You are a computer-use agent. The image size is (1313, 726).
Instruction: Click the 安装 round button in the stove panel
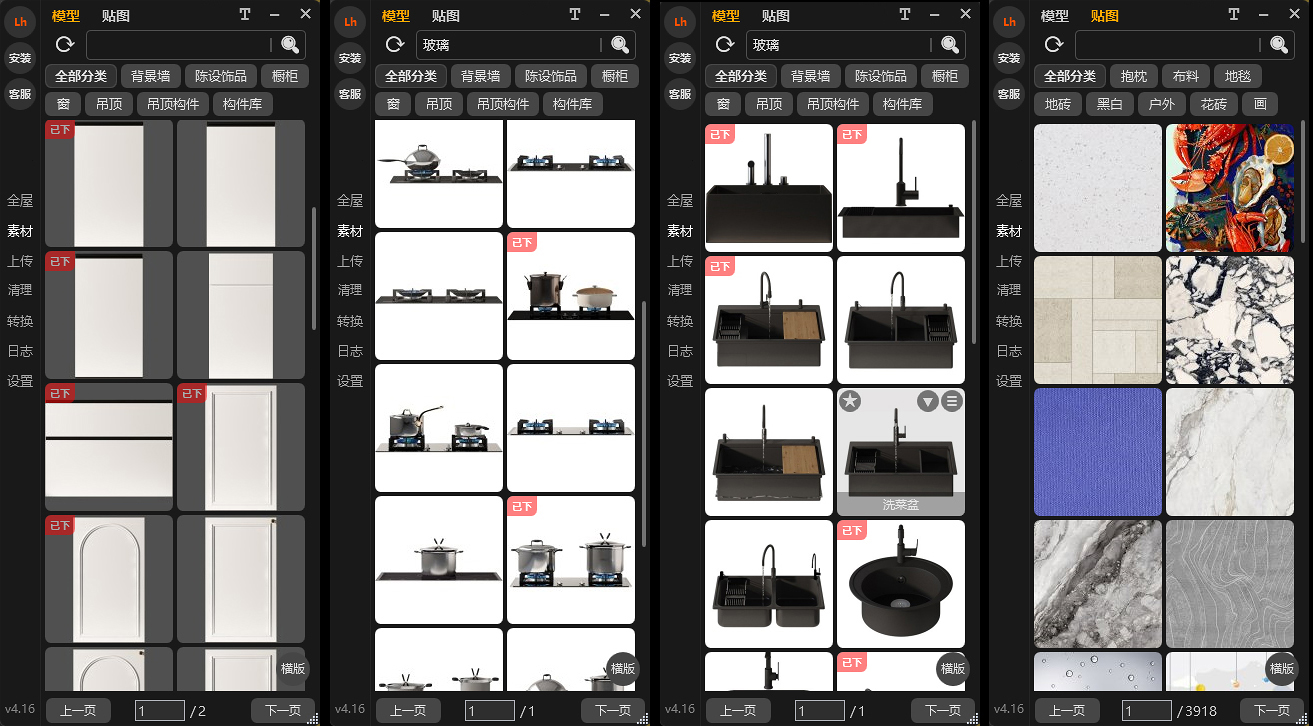tap(350, 58)
